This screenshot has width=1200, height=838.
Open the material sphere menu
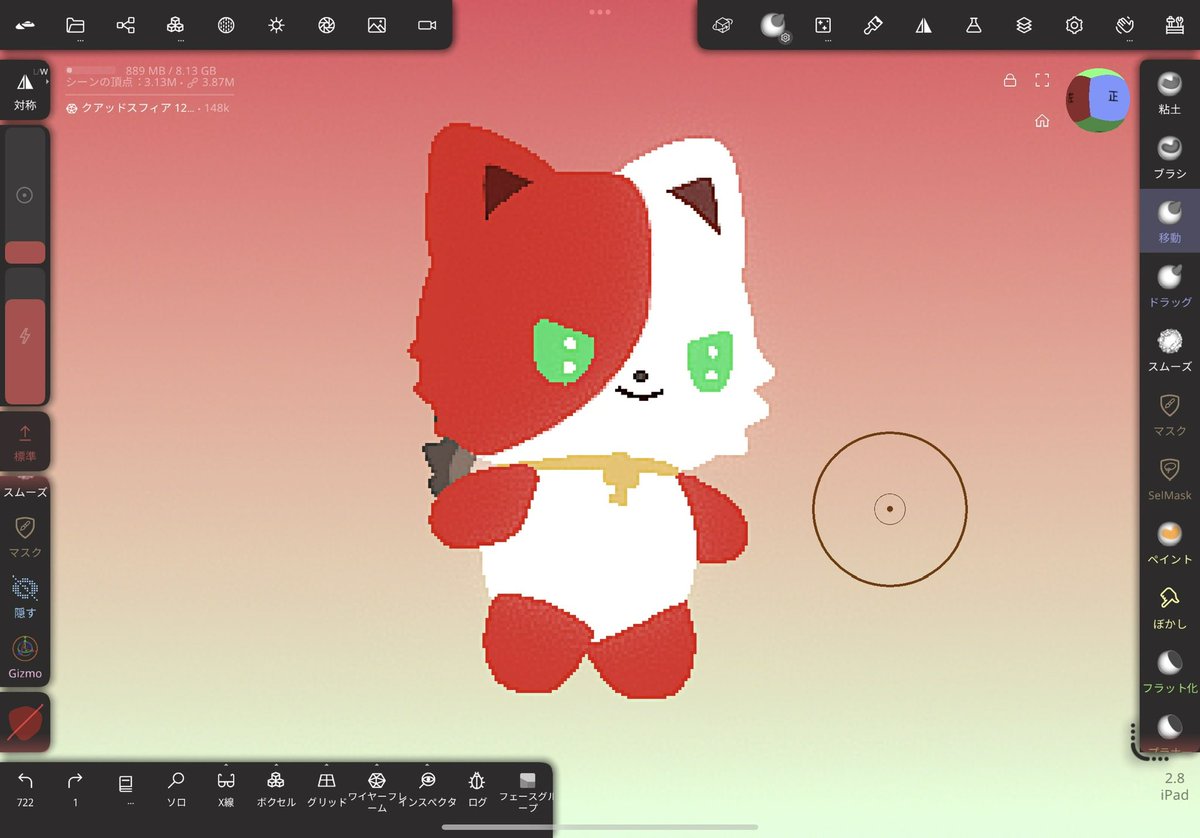point(226,25)
